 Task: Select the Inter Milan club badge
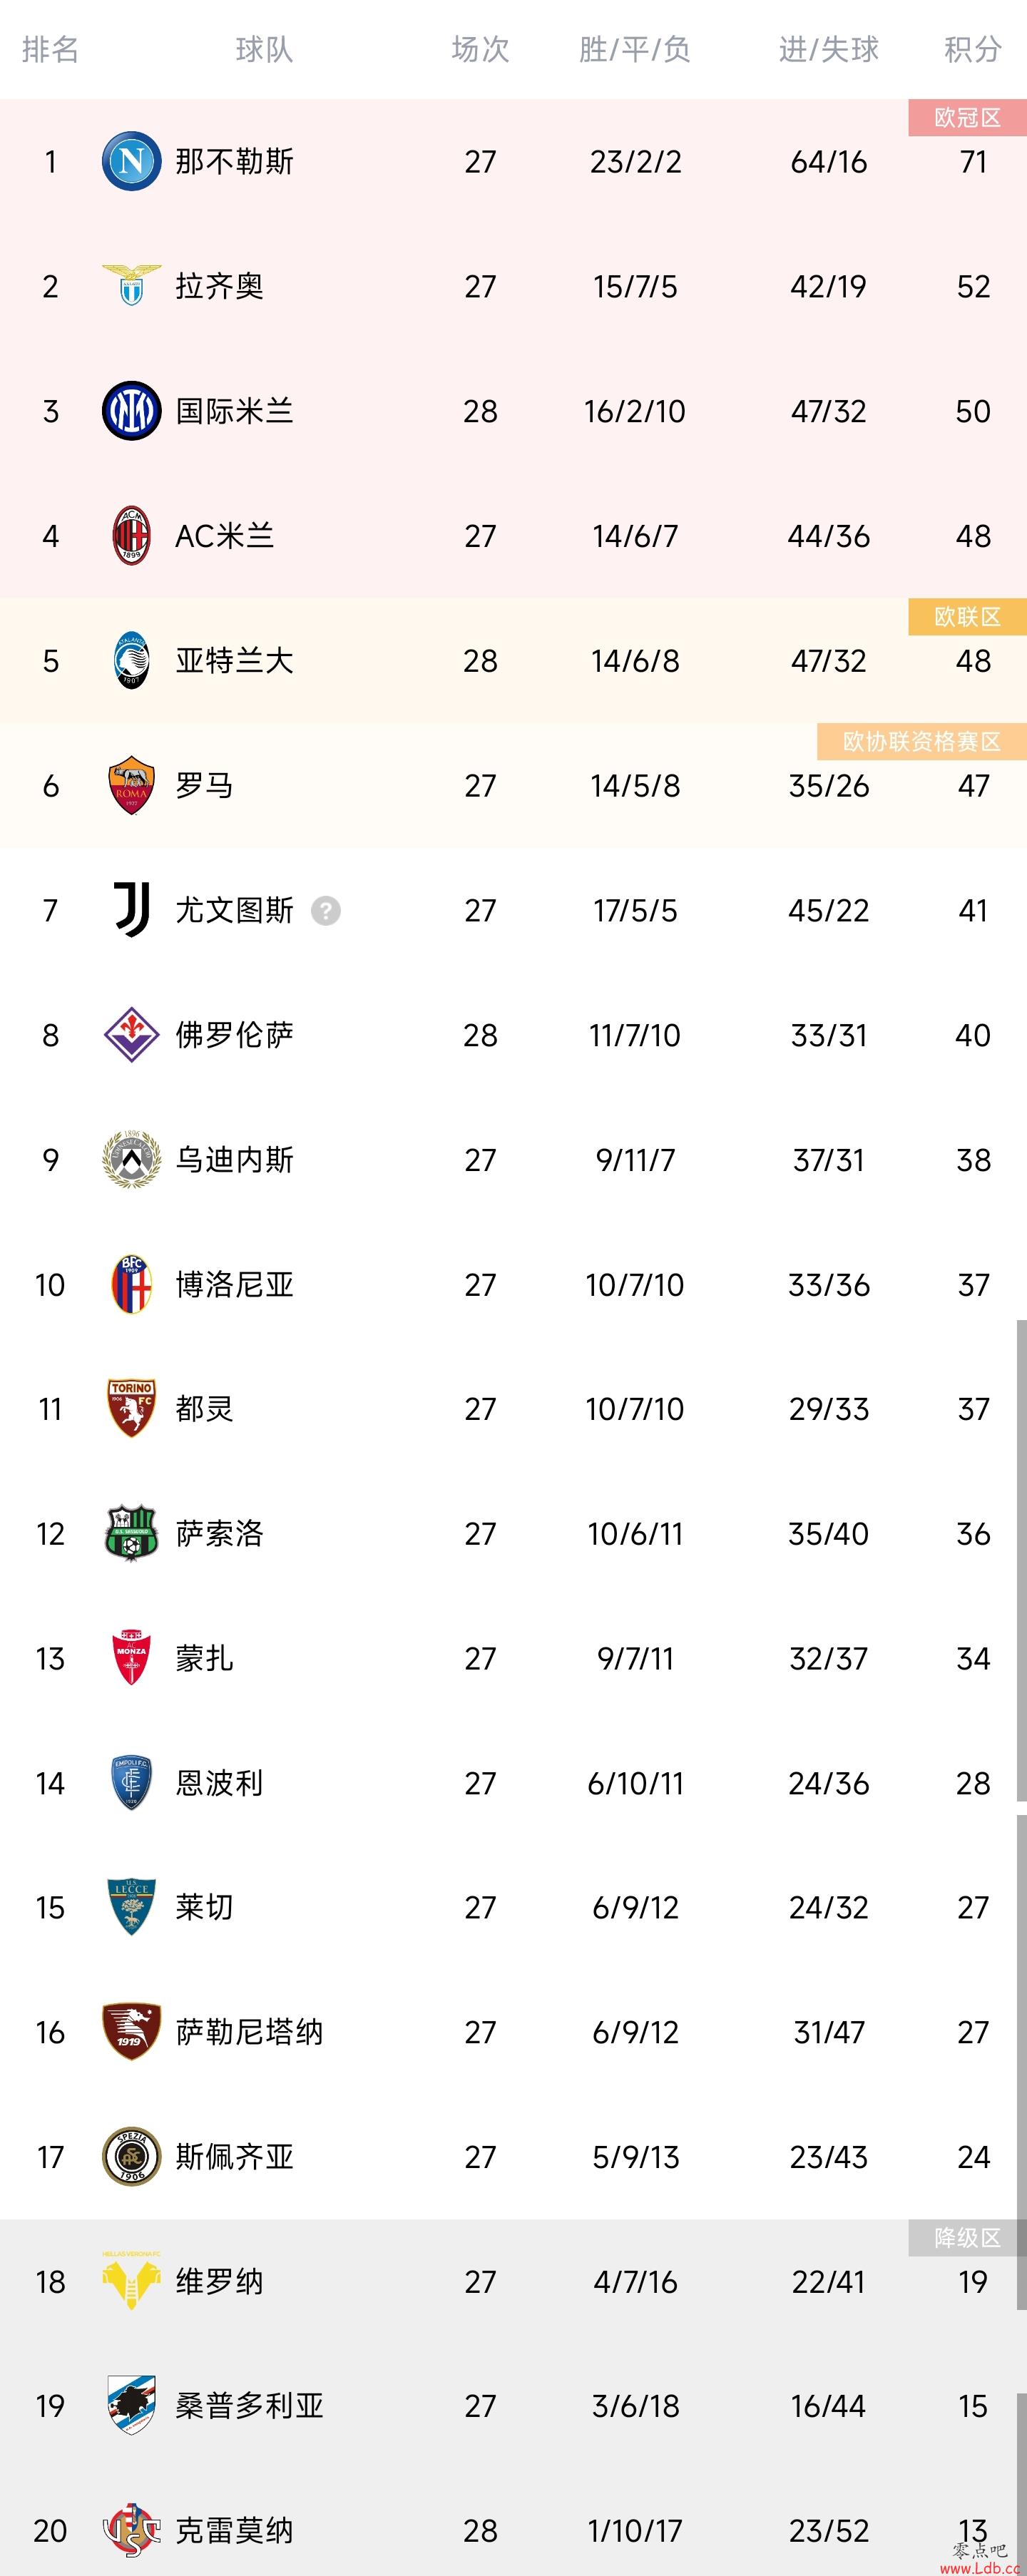(131, 411)
